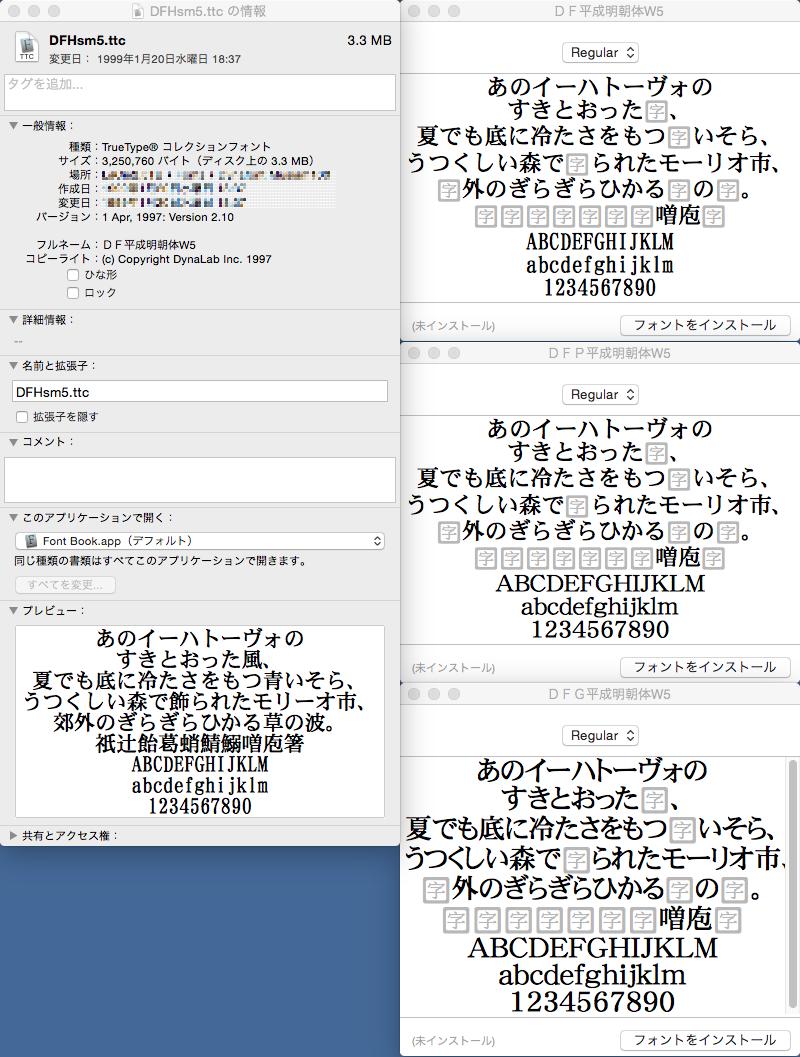
Task: Open the Font Book.app default application dropdown
Action: (x=200, y=541)
